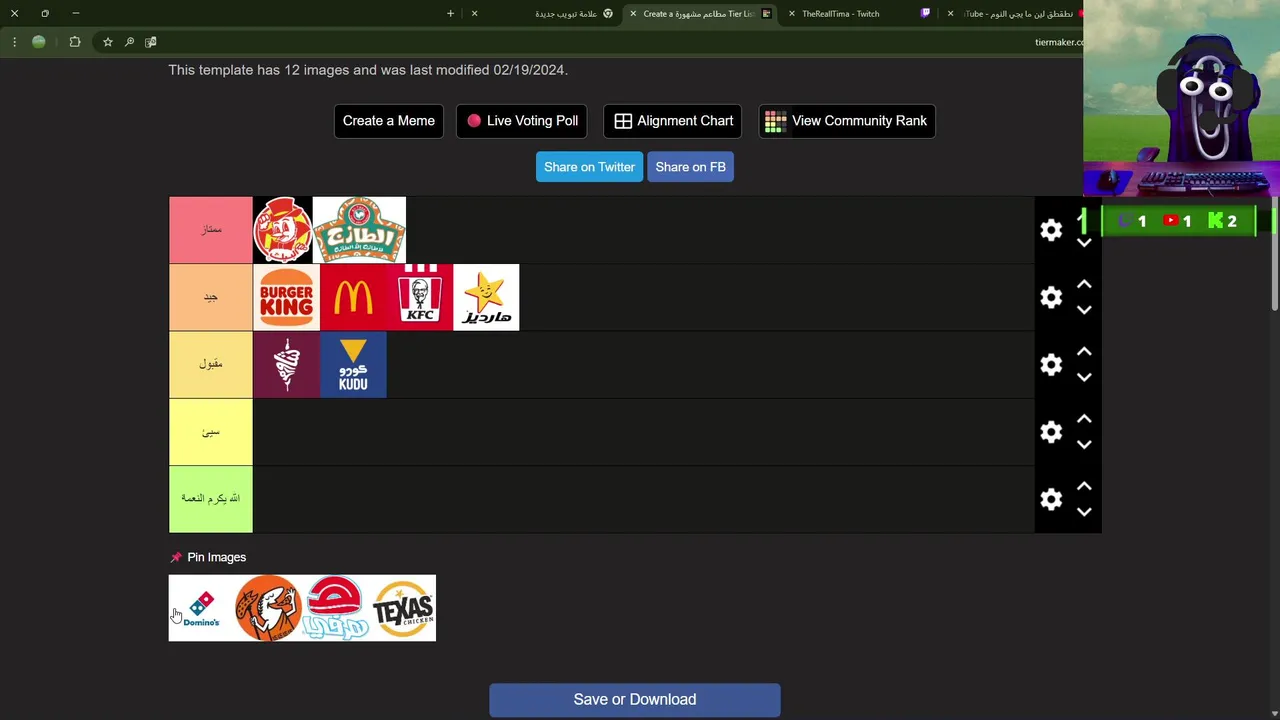
Task: Open the browser extensions puzzle icon
Action: coord(75,42)
